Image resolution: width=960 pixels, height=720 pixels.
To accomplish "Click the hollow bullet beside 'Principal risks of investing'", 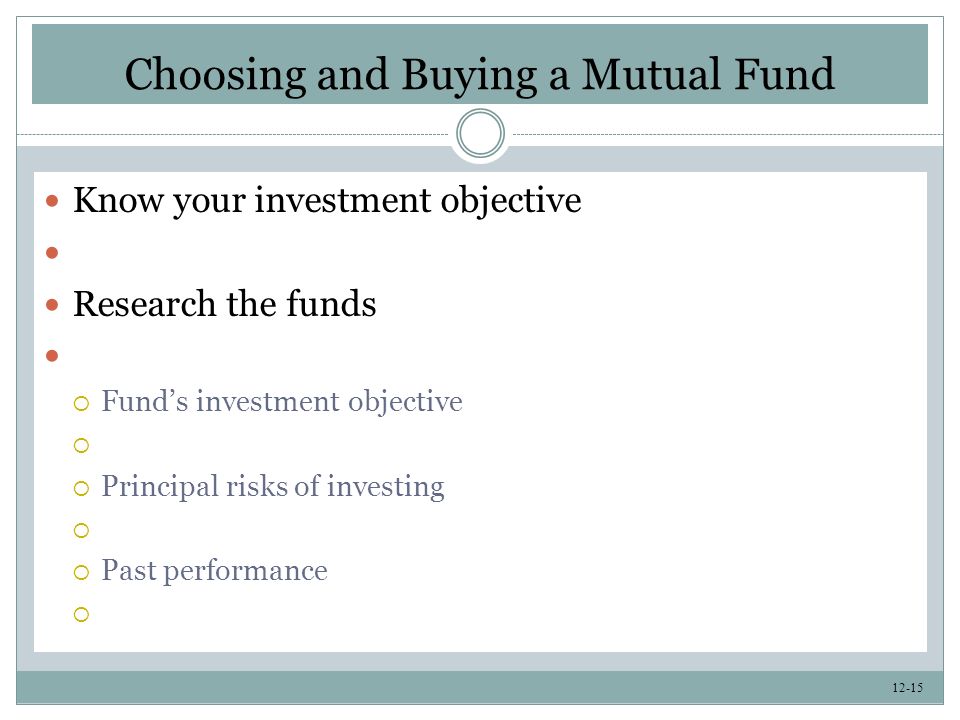I will [81, 489].
